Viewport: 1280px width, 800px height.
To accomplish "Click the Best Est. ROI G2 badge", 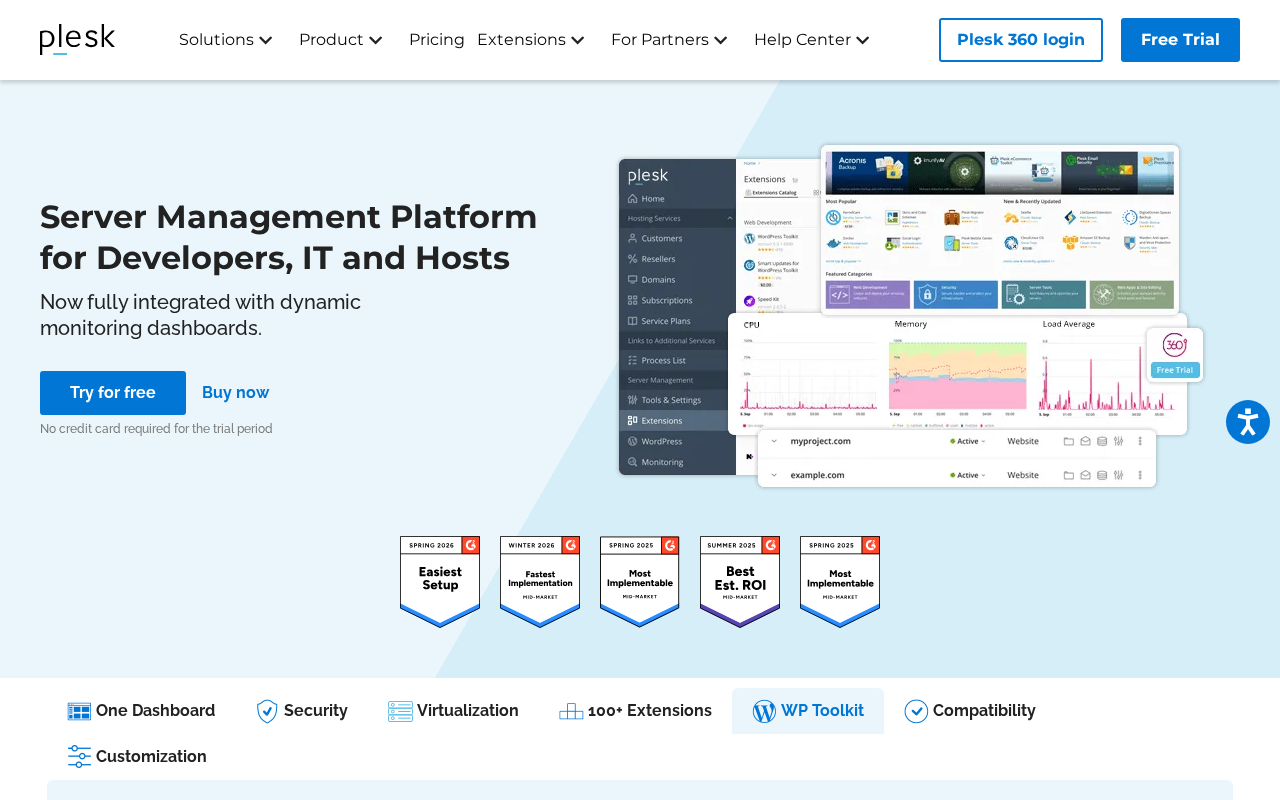I will coord(740,582).
